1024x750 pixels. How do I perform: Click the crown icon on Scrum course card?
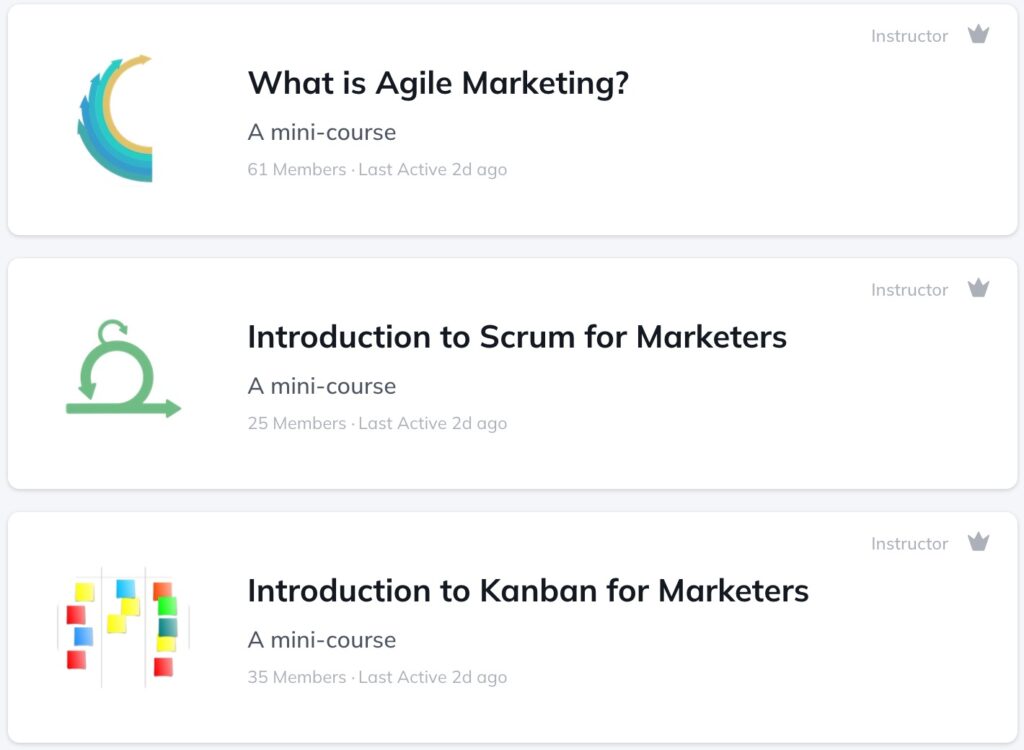[978, 287]
